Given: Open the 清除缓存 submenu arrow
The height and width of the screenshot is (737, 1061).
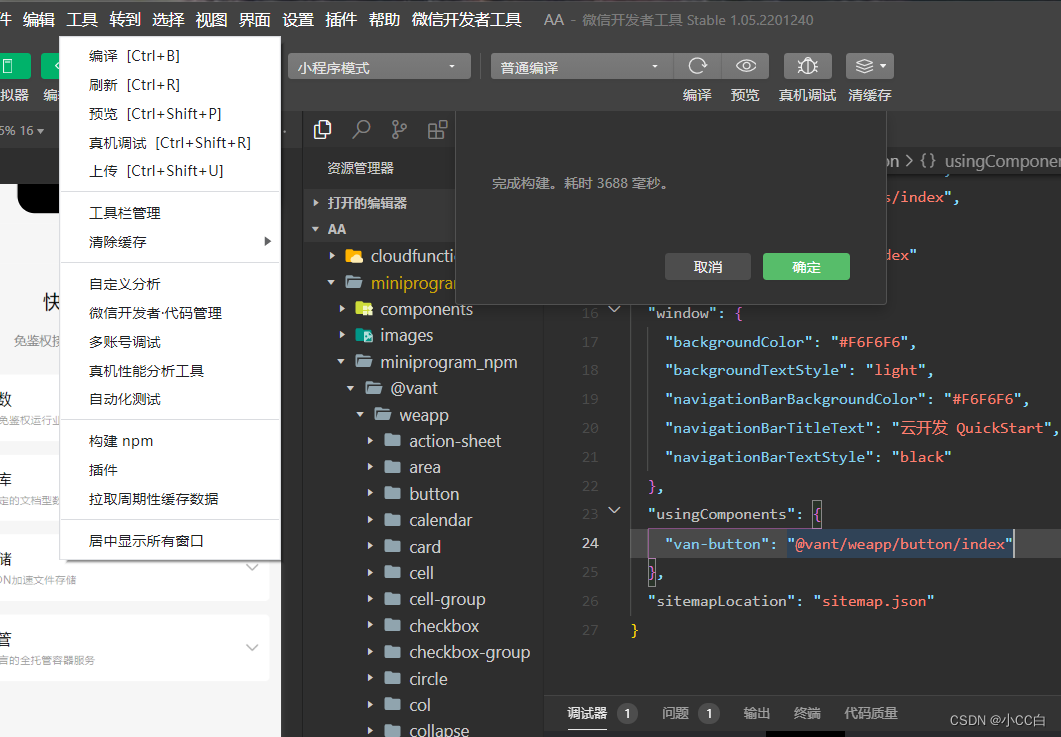Looking at the screenshot, I should 270,240.
